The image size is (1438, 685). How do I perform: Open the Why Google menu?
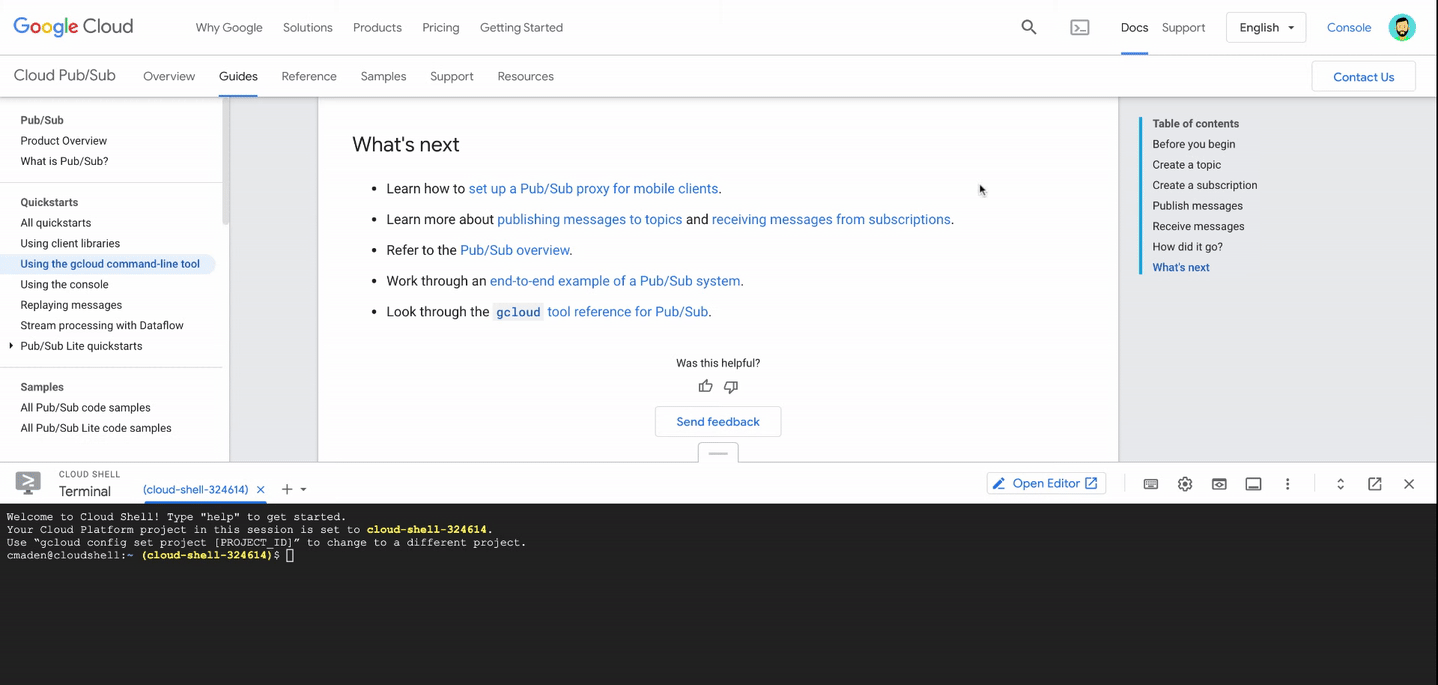pos(229,27)
